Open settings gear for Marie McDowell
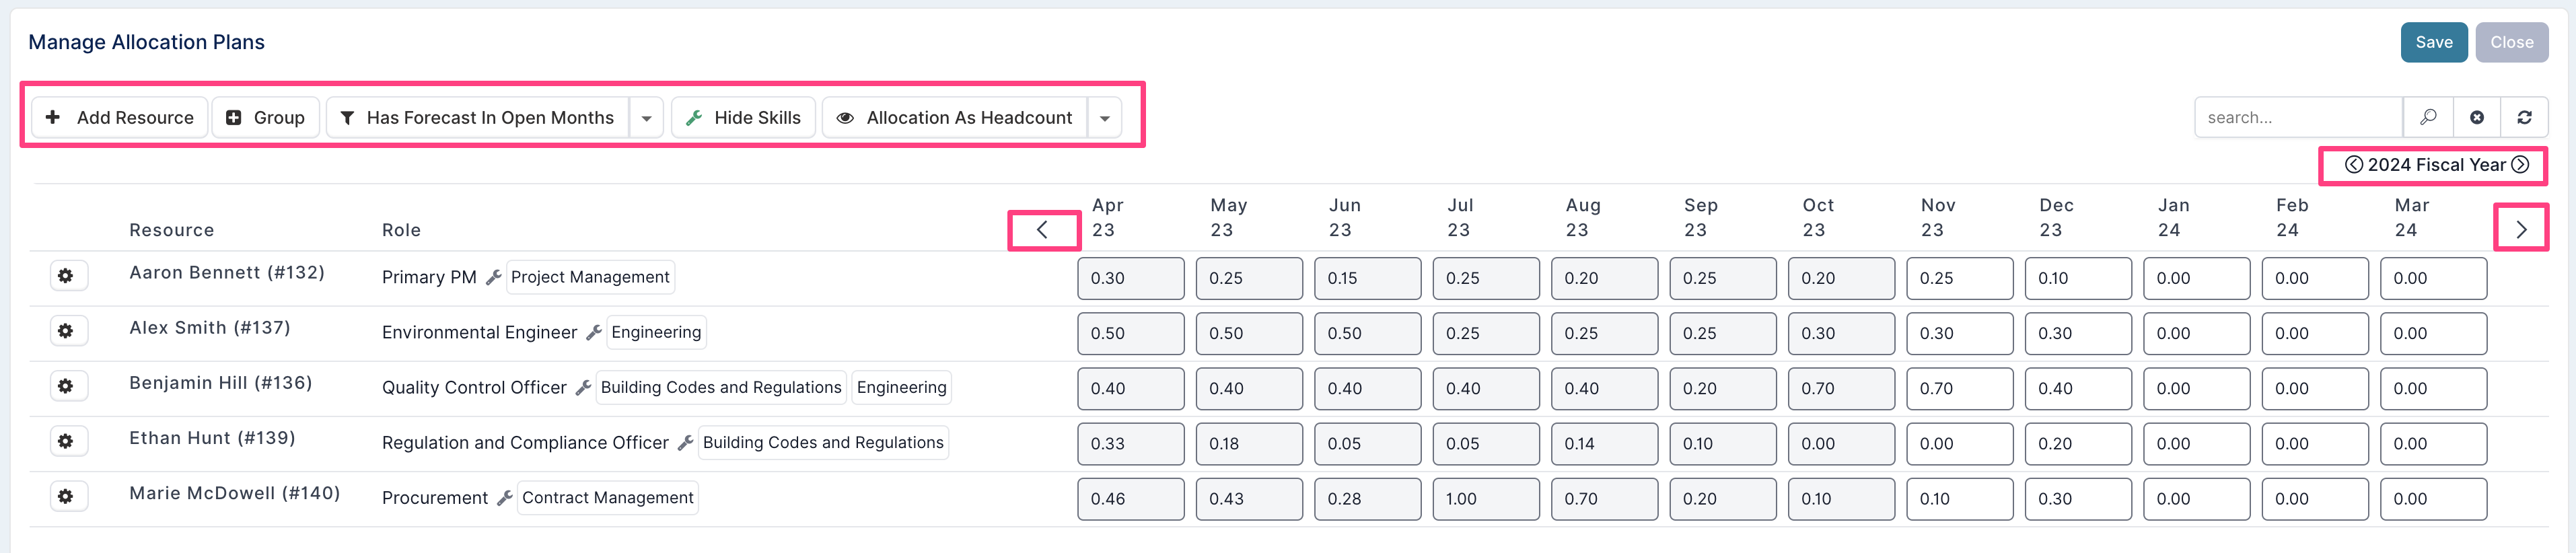Viewport: 2576px width, 553px height. 66,496
